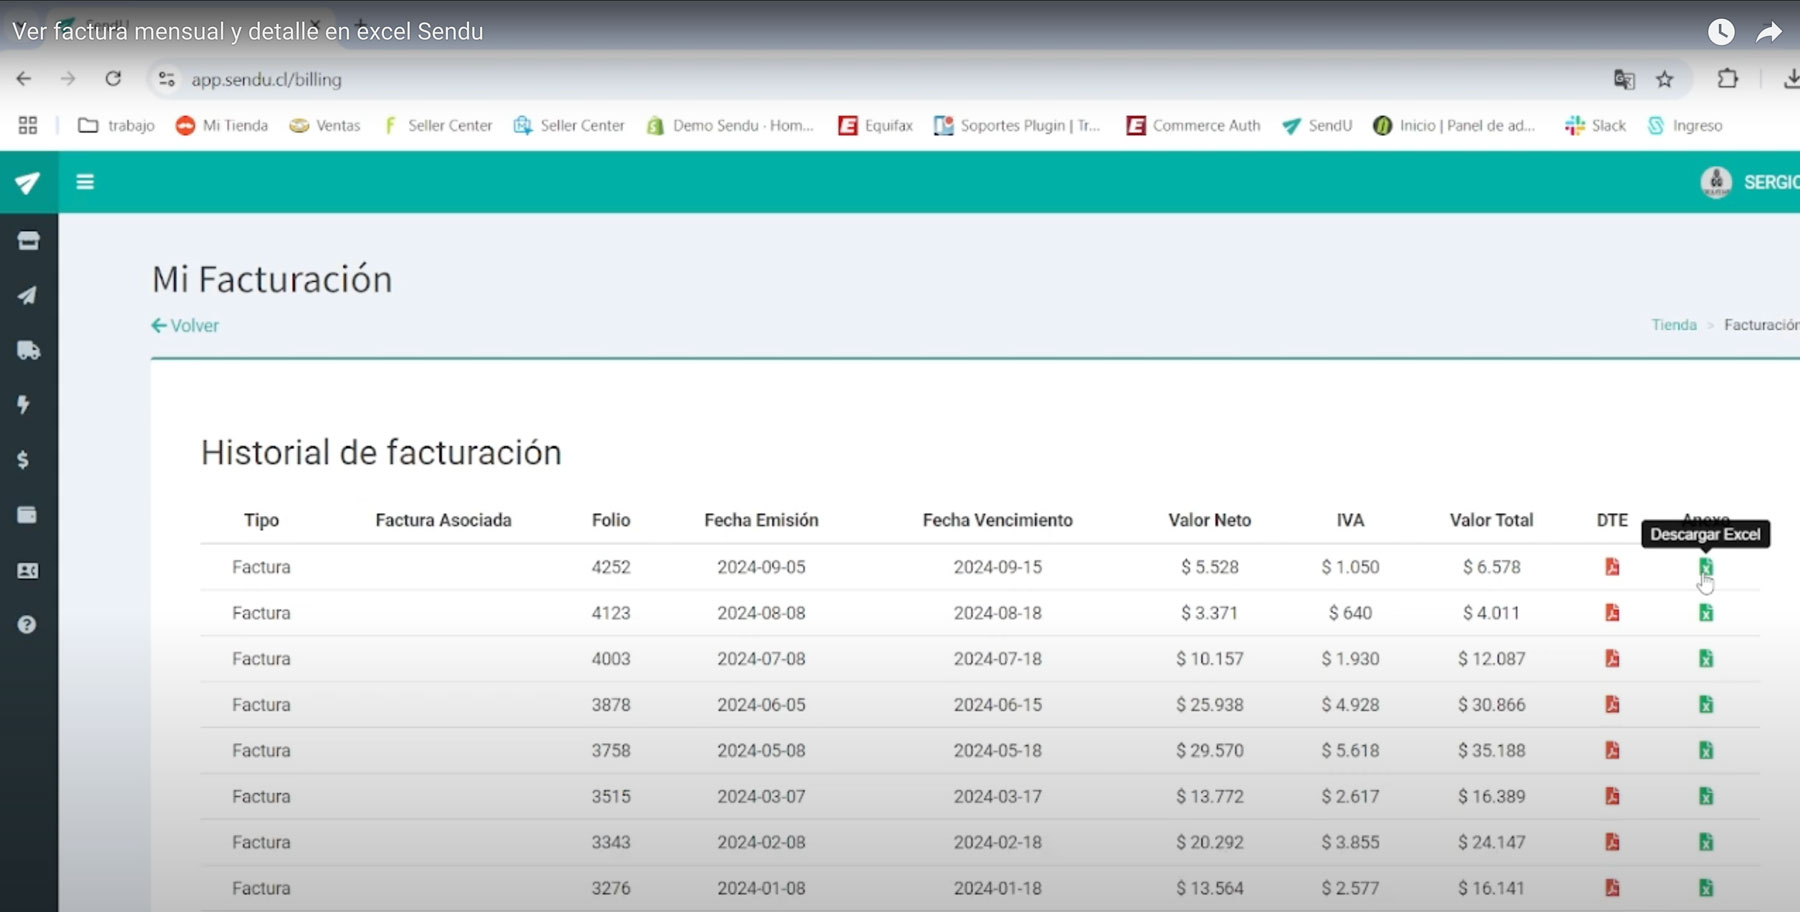Image resolution: width=1800 pixels, height=912 pixels.
Task: Bookmark this page with star icon
Action: (1664, 79)
